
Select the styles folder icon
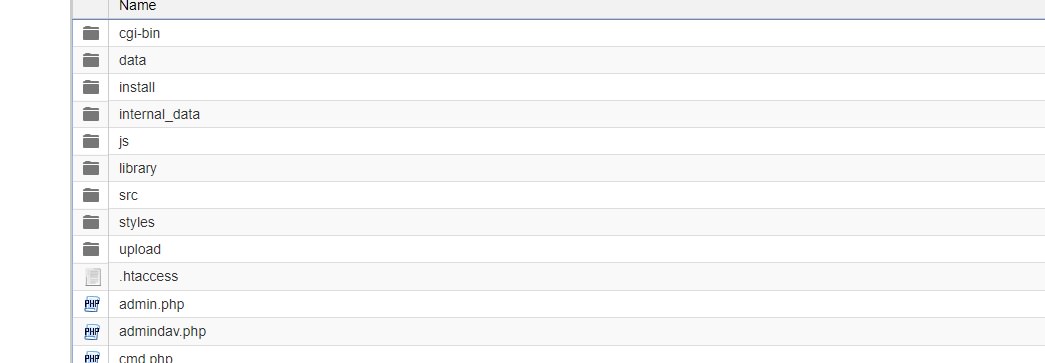[91, 222]
